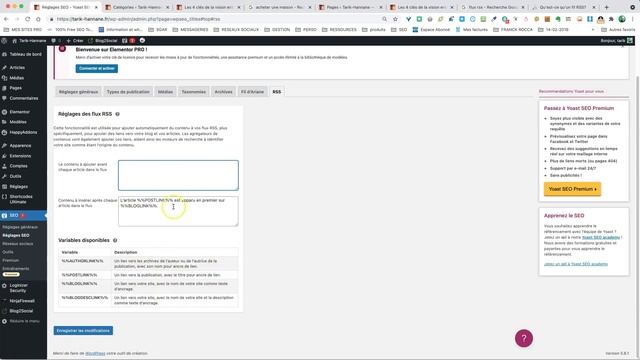Viewport: 640px width, 360px height.
Task: Switch to the Taxonomies tab
Action: tap(193, 92)
